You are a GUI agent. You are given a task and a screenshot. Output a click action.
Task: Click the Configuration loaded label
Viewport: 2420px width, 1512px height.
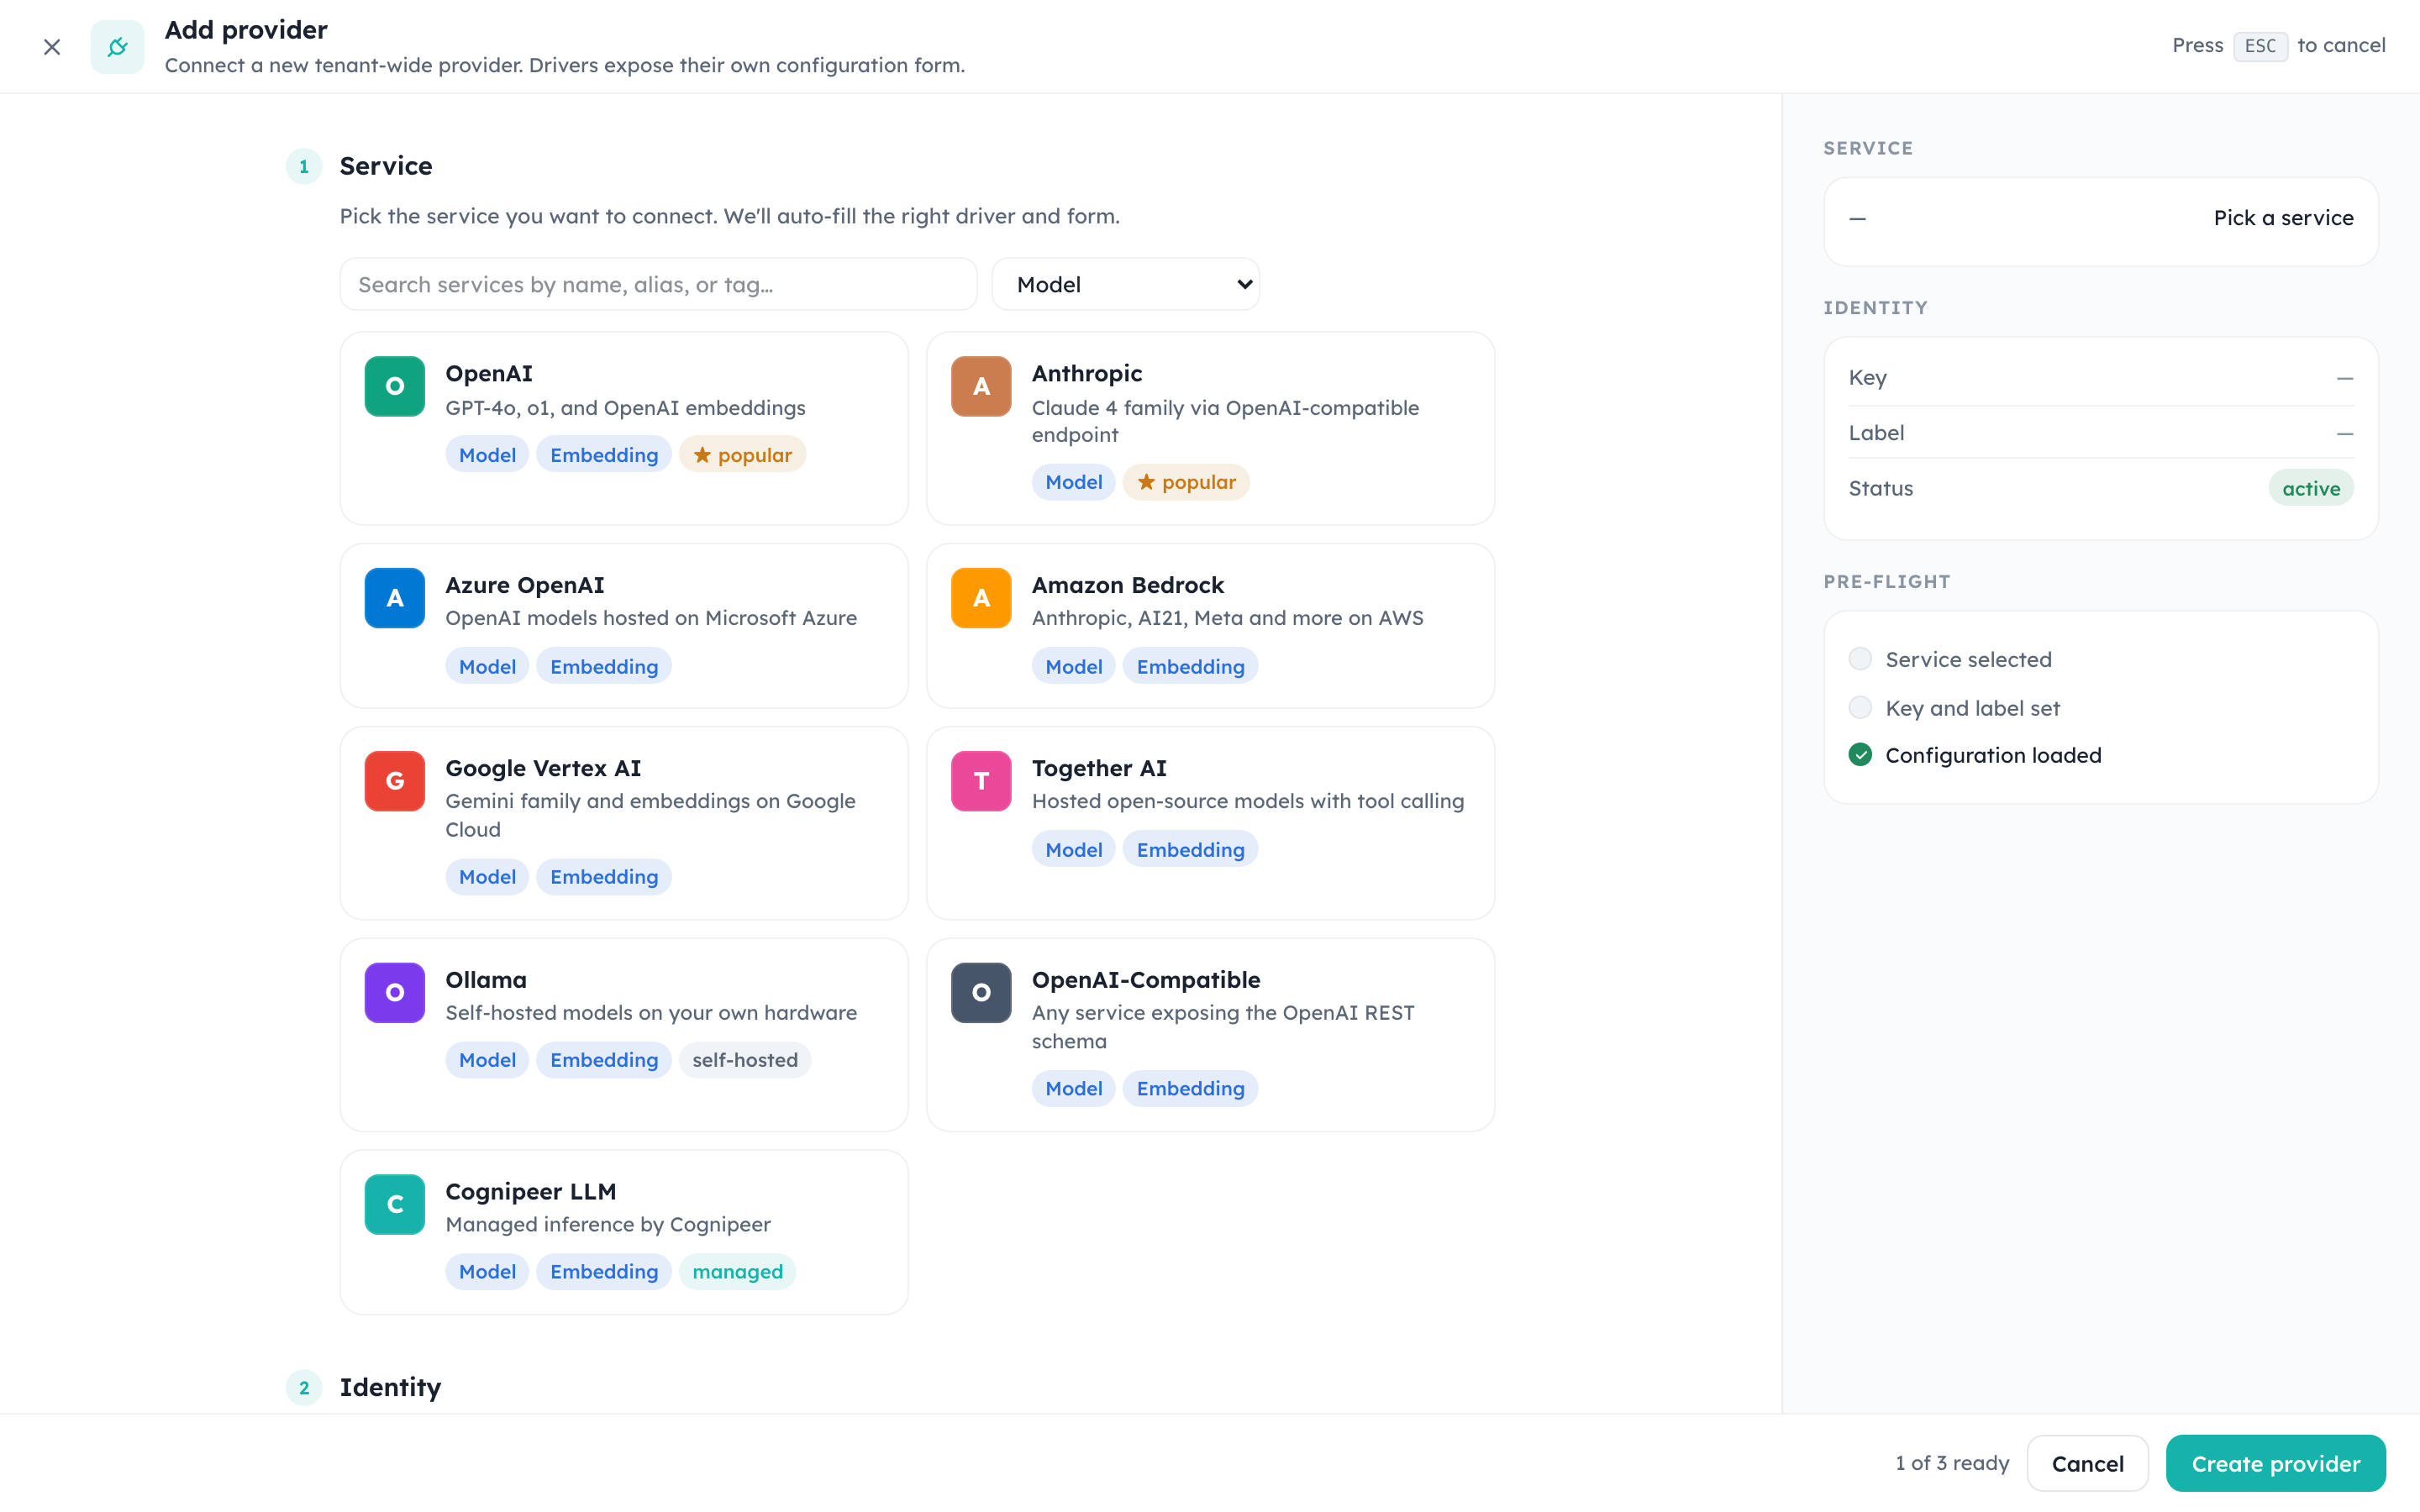tap(1993, 755)
